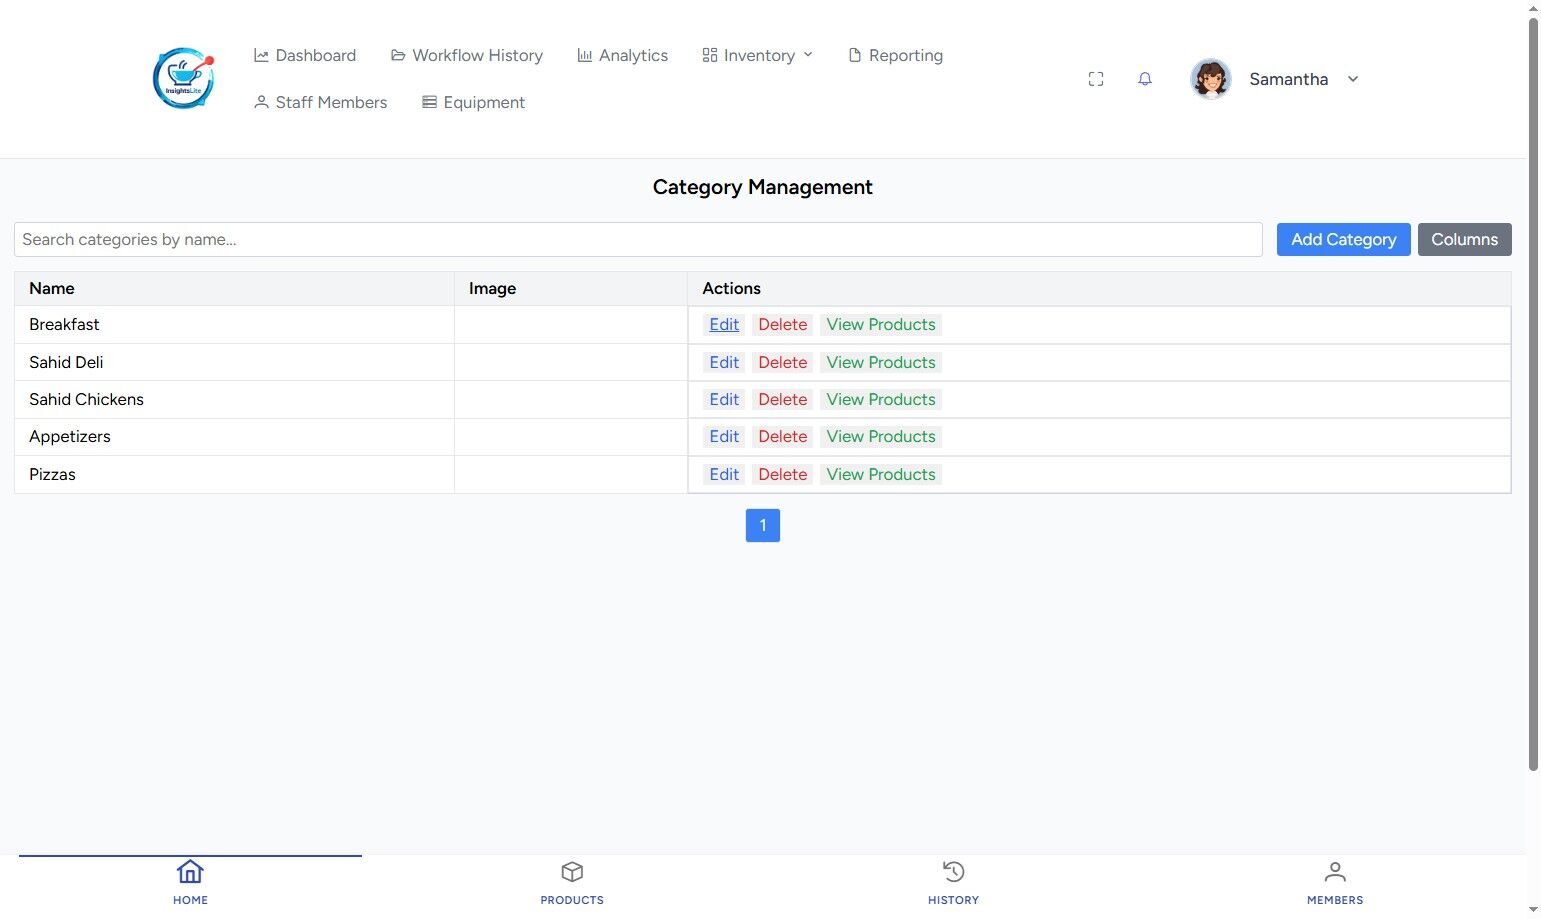Click the Image column header
This screenshot has height=919, width=1541.
pos(571,288)
